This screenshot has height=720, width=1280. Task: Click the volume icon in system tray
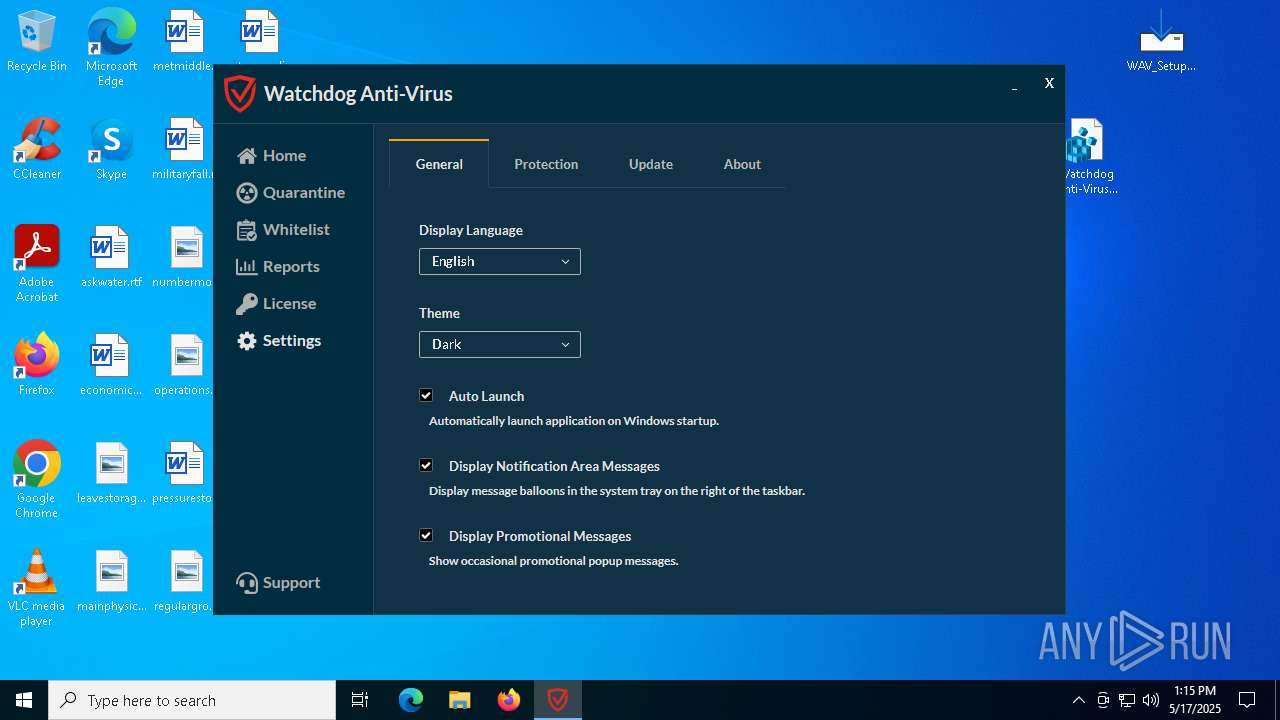[x=1151, y=700]
